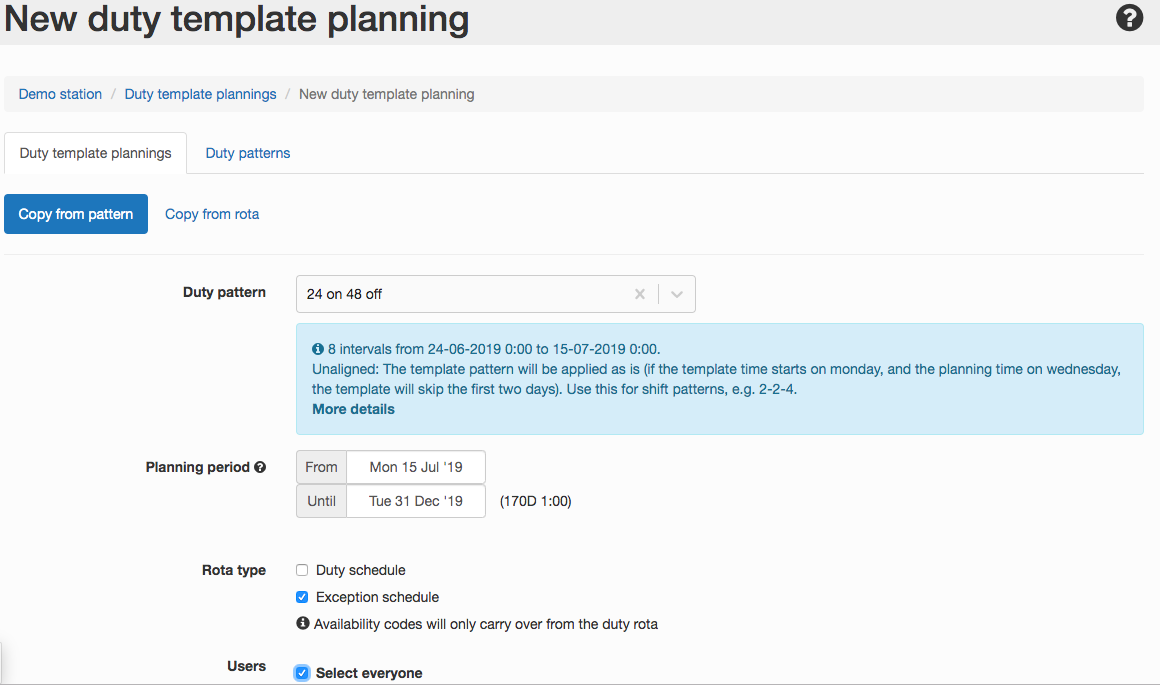Click the info icon in the blue notice
The height and width of the screenshot is (686, 1160).
click(x=318, y=349)
